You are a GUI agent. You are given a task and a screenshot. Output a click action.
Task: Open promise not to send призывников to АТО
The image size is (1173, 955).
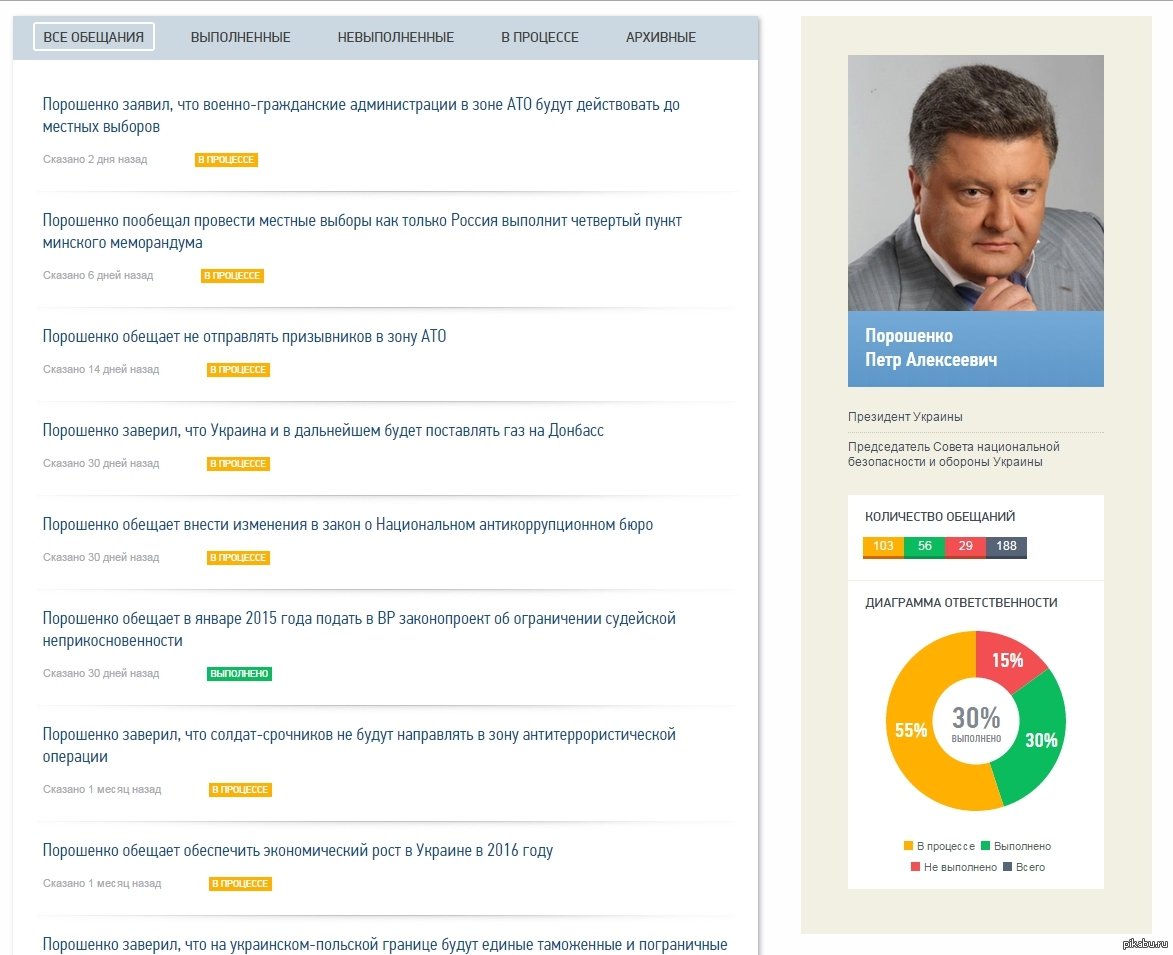(244, 337)
